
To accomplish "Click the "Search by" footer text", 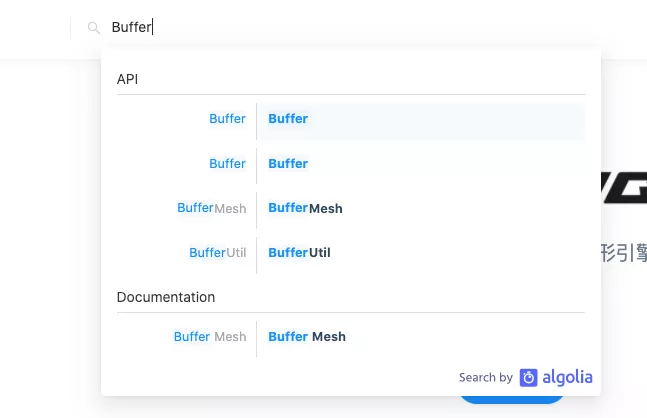I will click(x=485, y=378).
